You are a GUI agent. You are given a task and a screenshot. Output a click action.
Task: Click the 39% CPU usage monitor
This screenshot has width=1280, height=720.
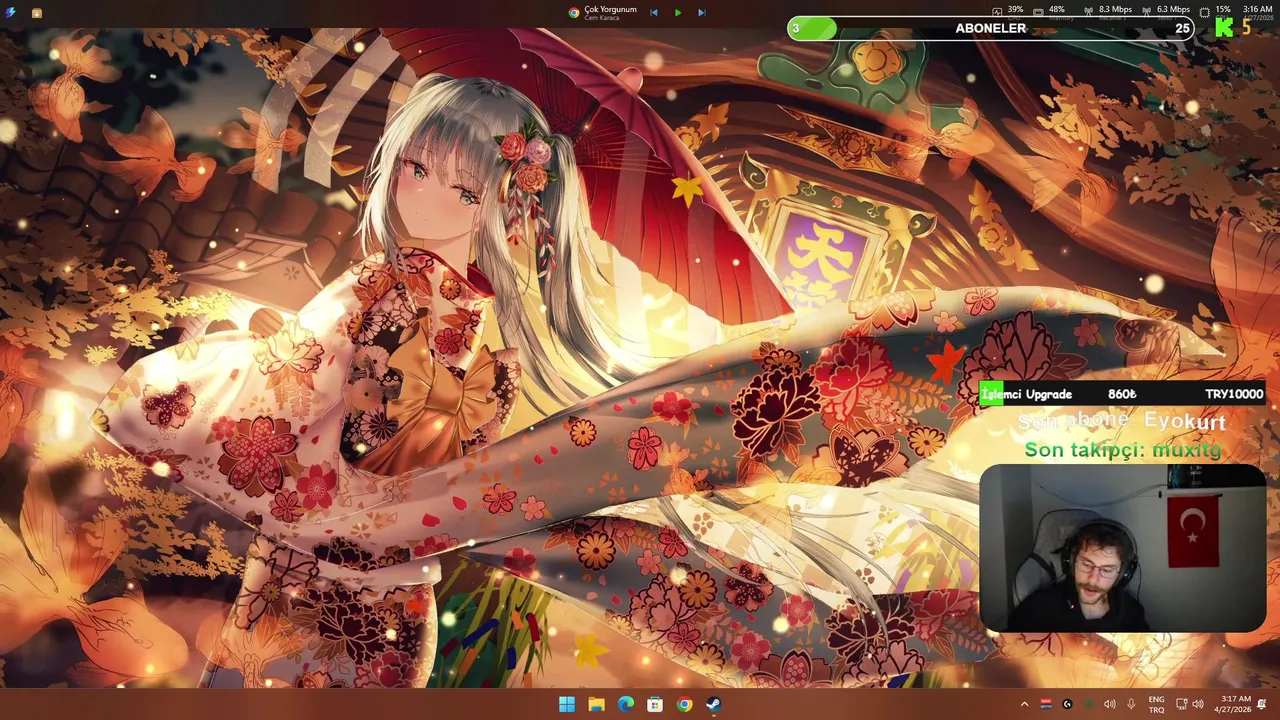(1007, 12)
